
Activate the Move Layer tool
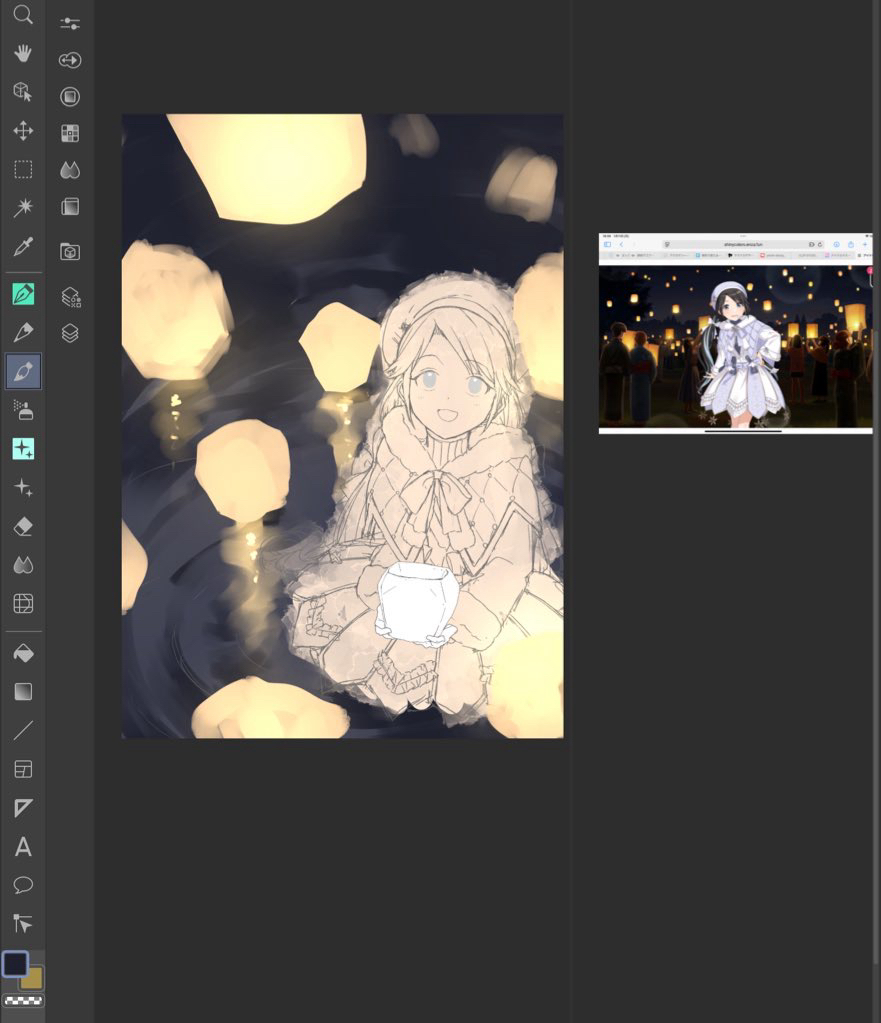click(x=22, y=131)
